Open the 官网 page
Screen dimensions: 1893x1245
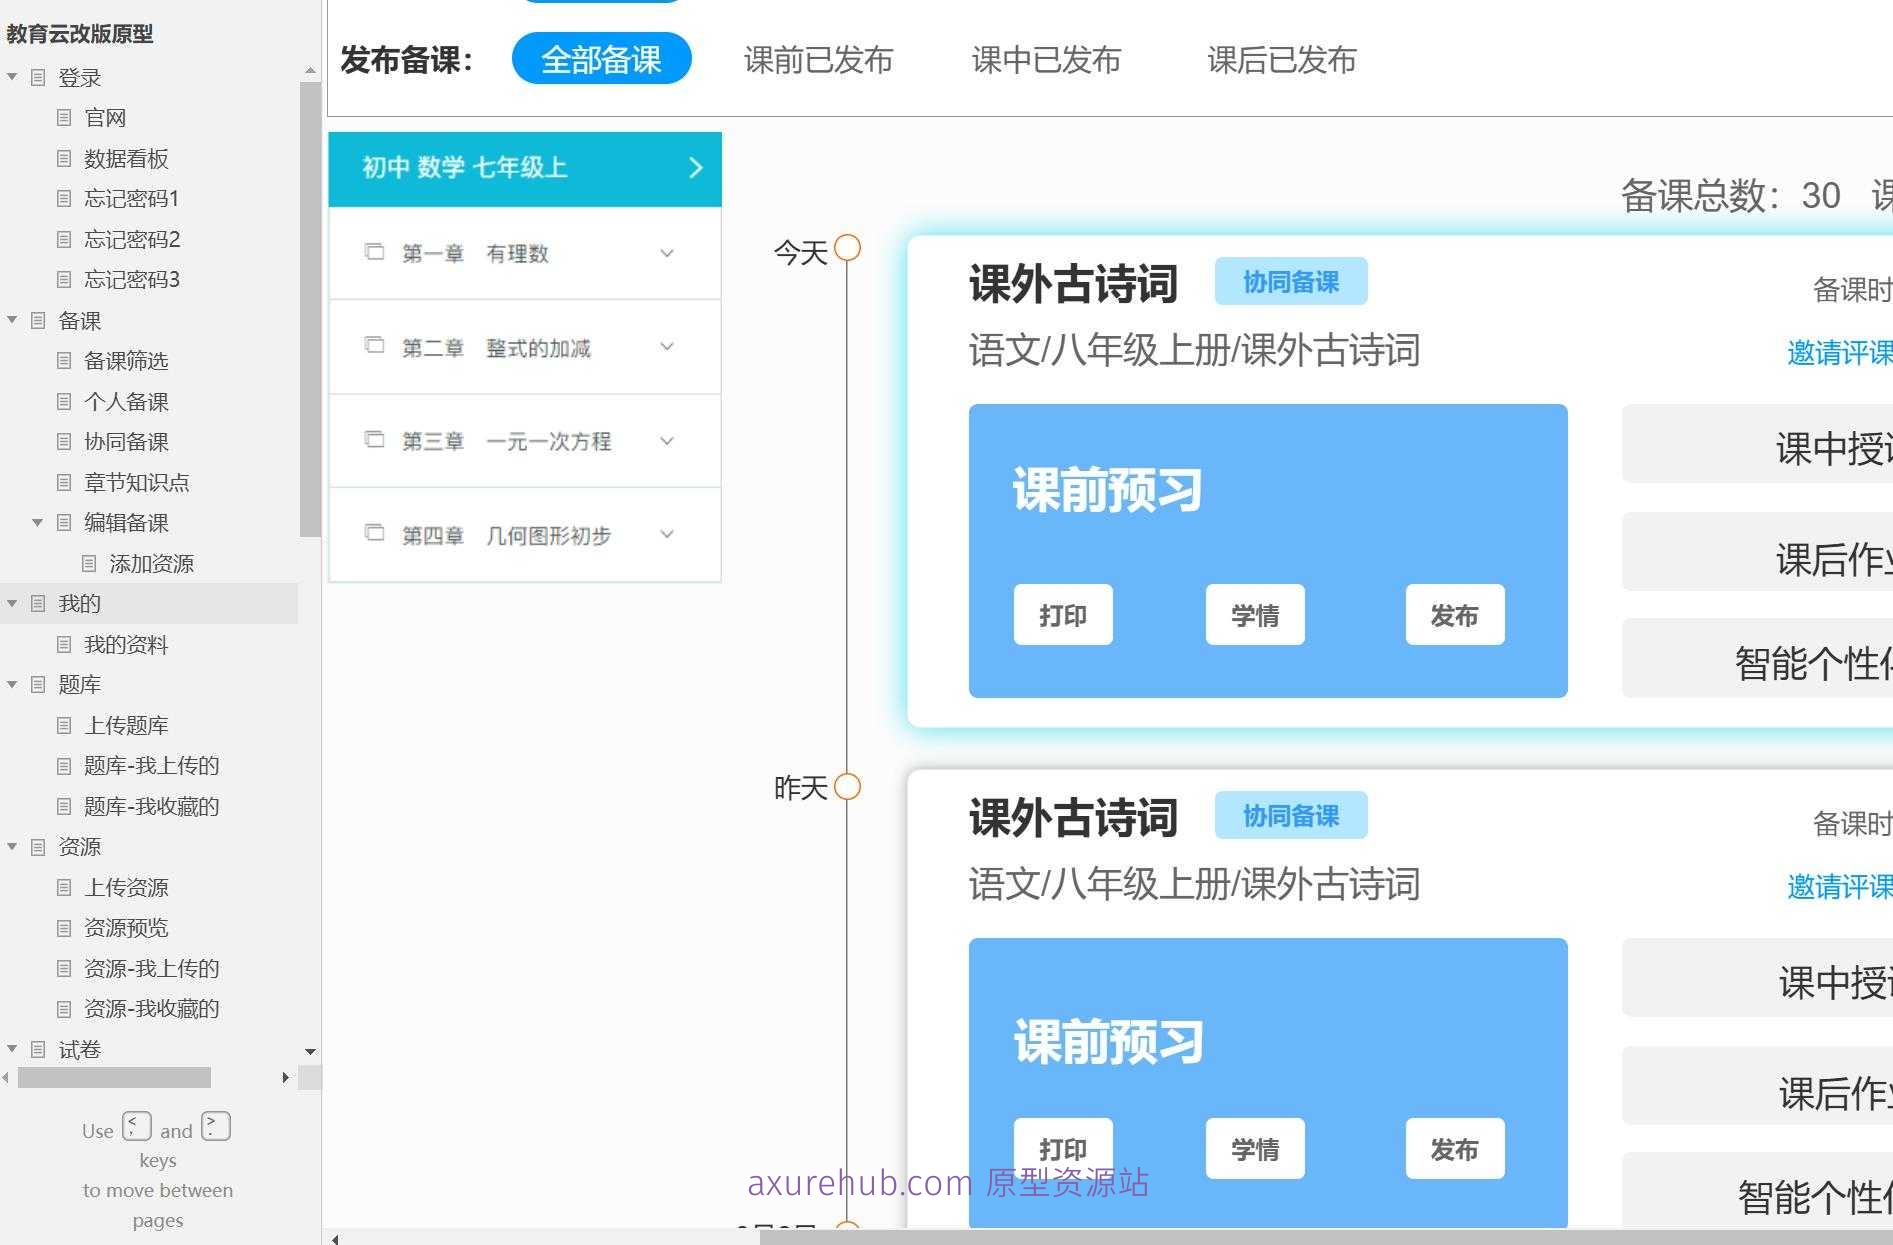tap(105, 118)
